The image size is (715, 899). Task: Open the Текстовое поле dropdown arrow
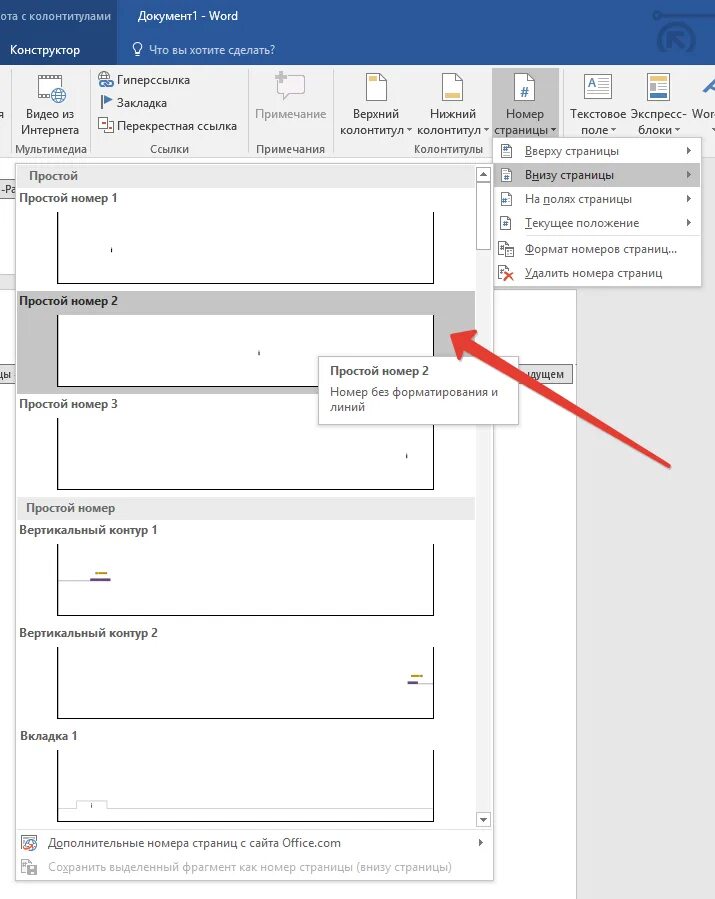coord(613,130)
